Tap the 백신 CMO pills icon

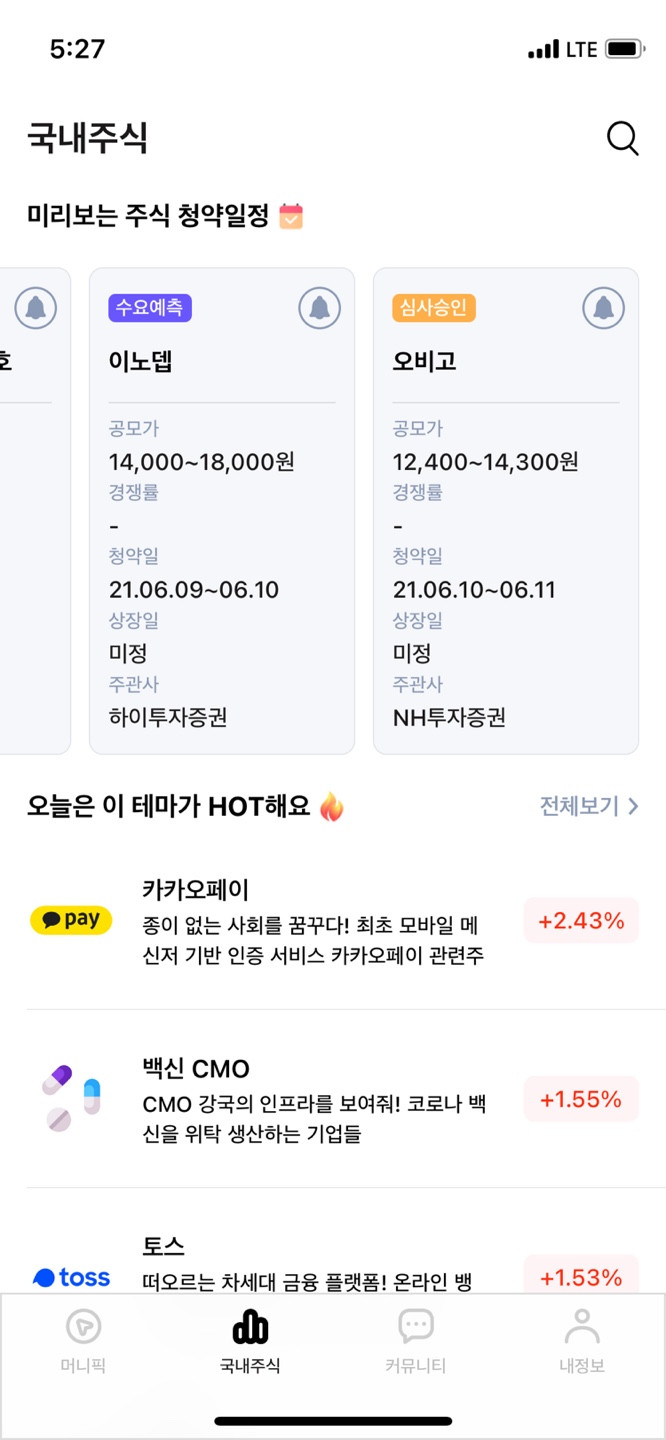pos(71,1098)
